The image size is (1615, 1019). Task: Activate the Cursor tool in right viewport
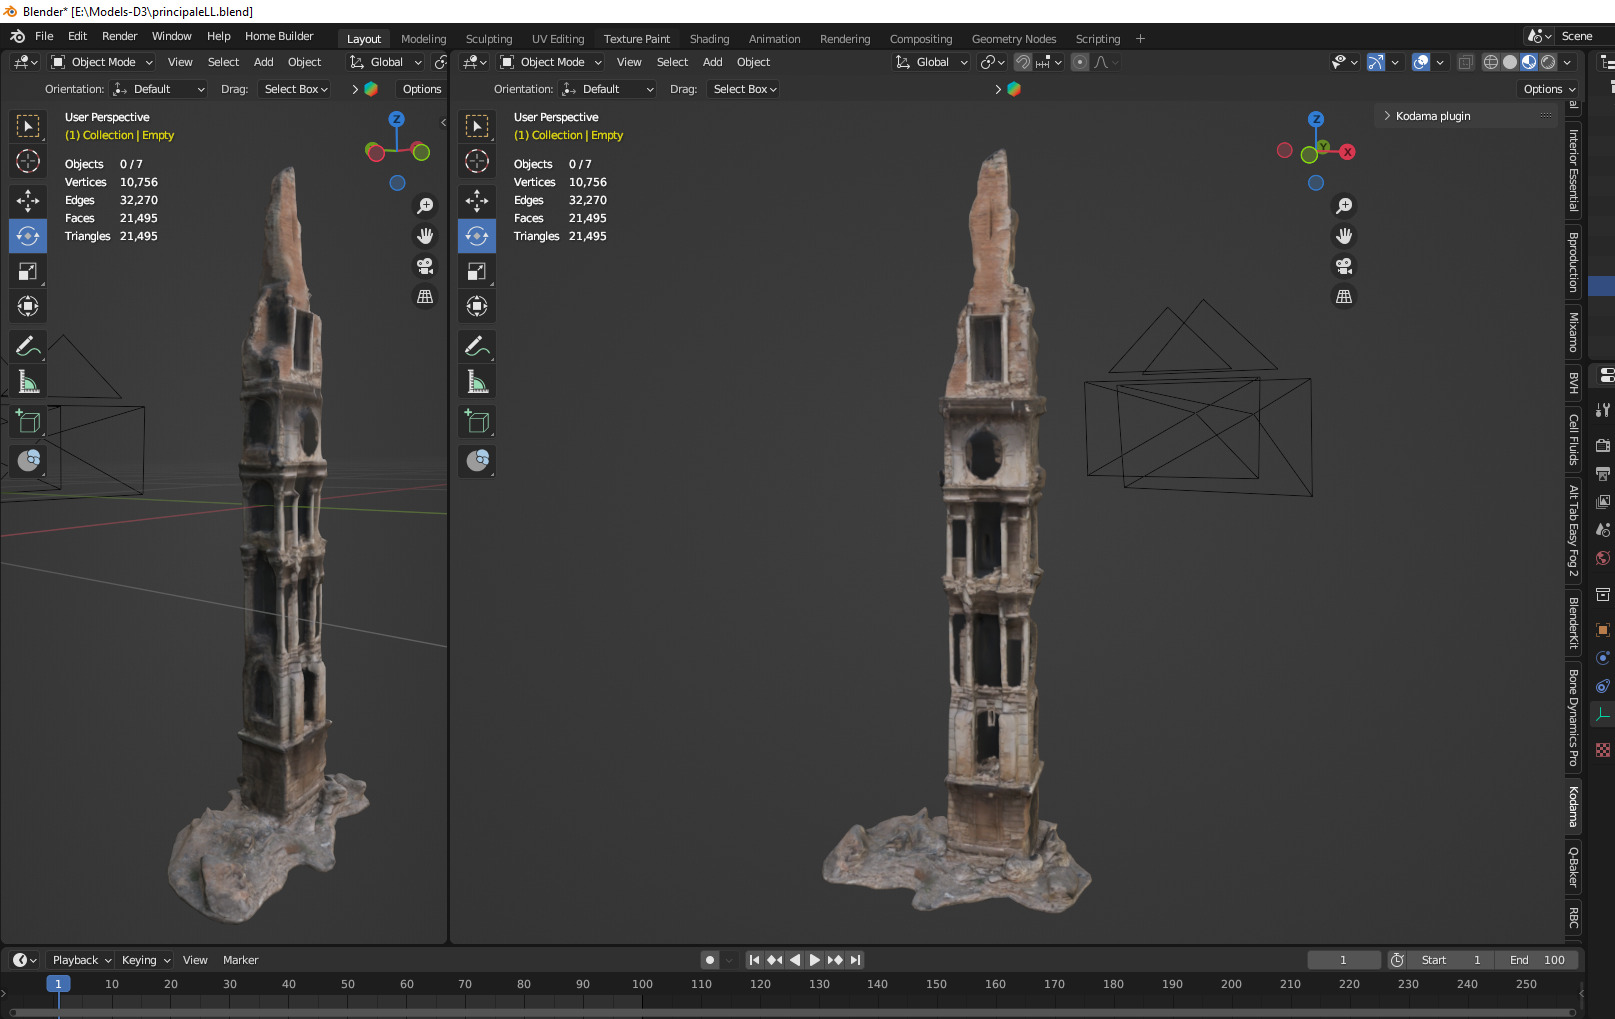pyautogui.click(x=477, y=161)
